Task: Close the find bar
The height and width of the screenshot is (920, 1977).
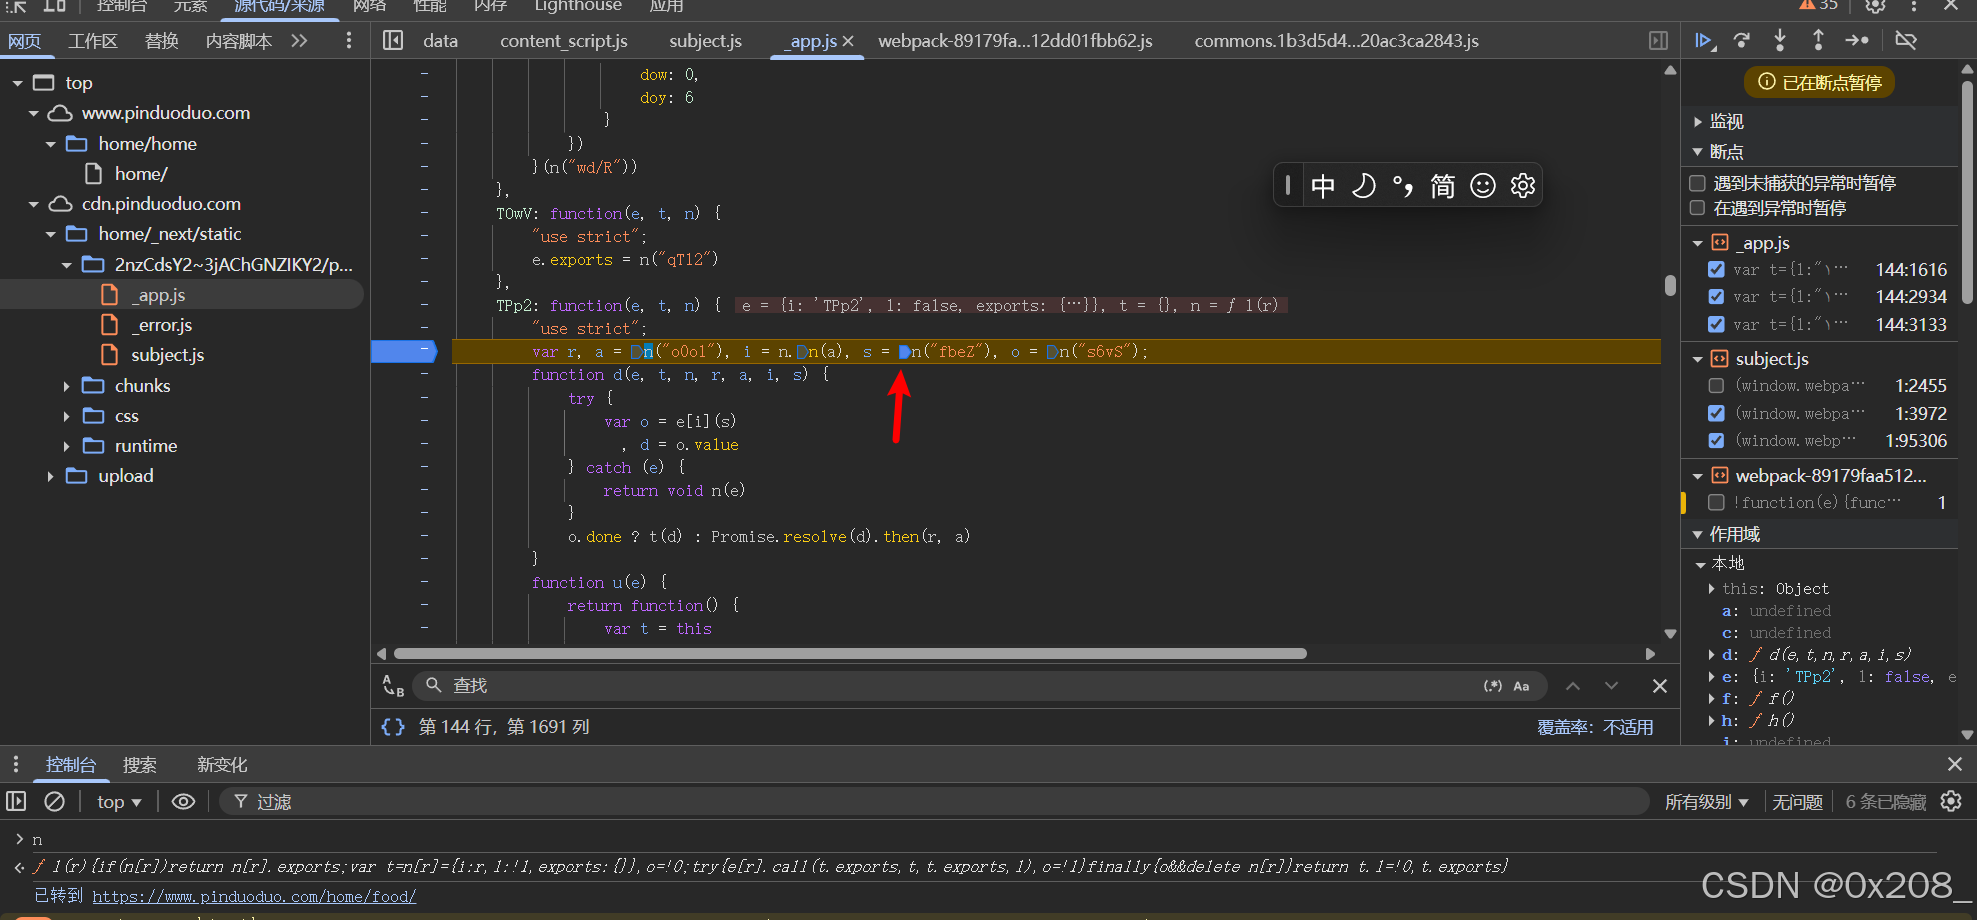Action: (x=1660, y=686)
